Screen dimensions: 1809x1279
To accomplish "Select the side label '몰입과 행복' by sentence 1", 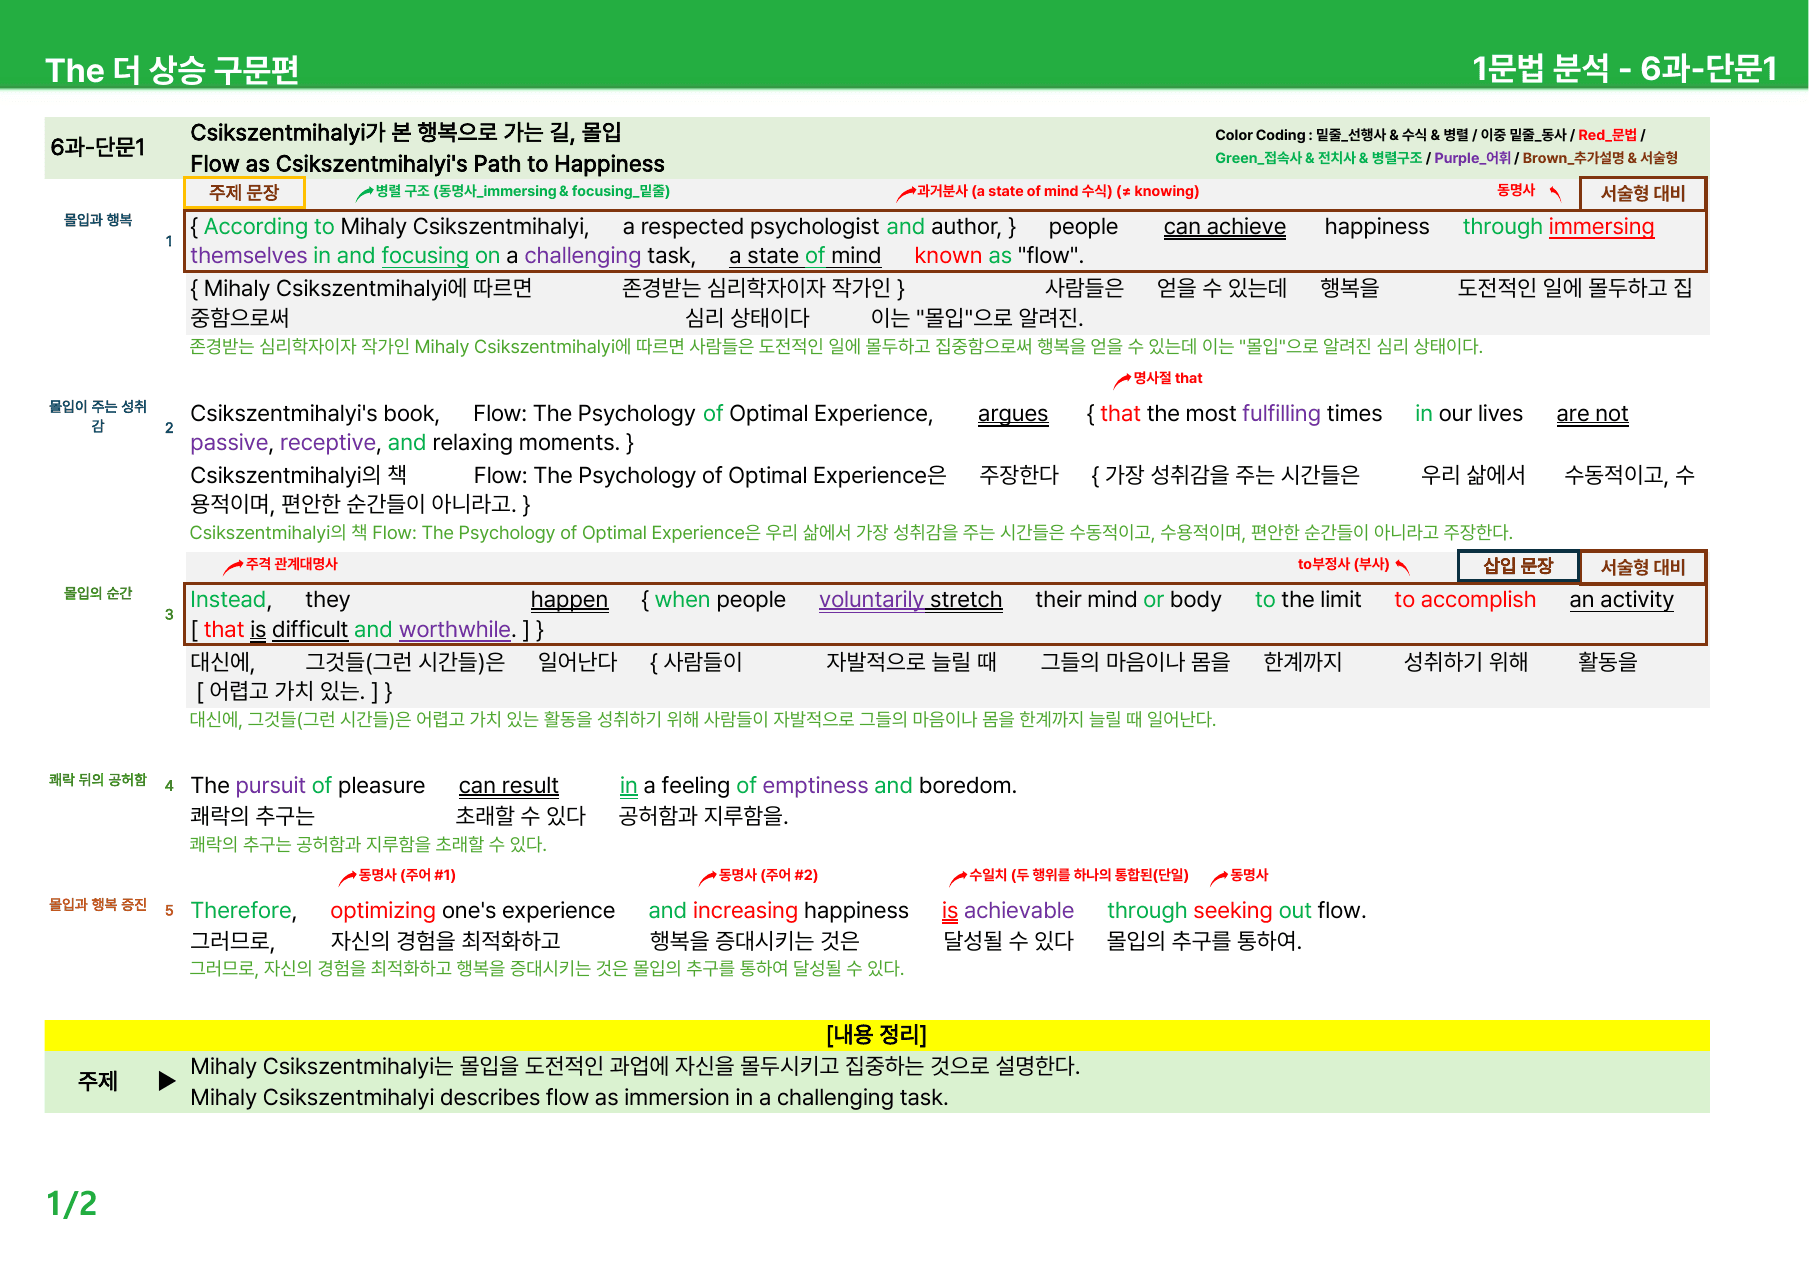I will pyautogui.click(x=98, y=220).
